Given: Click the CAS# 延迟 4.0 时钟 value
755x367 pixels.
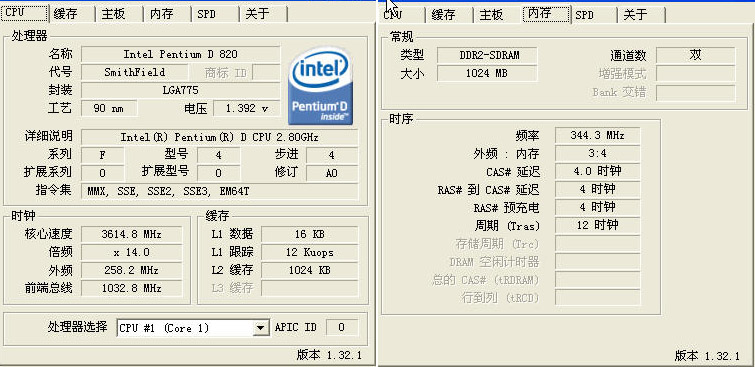Looking at the screenshot, I should pyautogui.click(x=598, y=171).
